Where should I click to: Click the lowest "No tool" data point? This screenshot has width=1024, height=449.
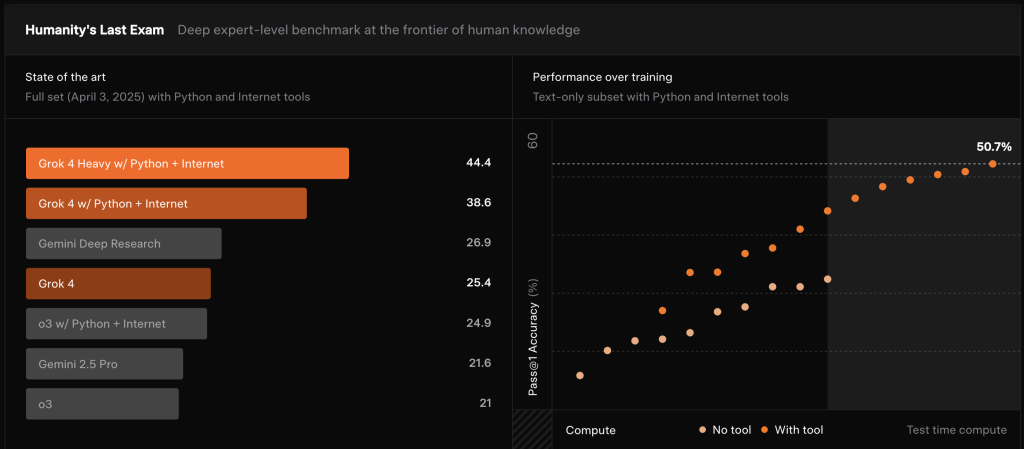(580, 376)
